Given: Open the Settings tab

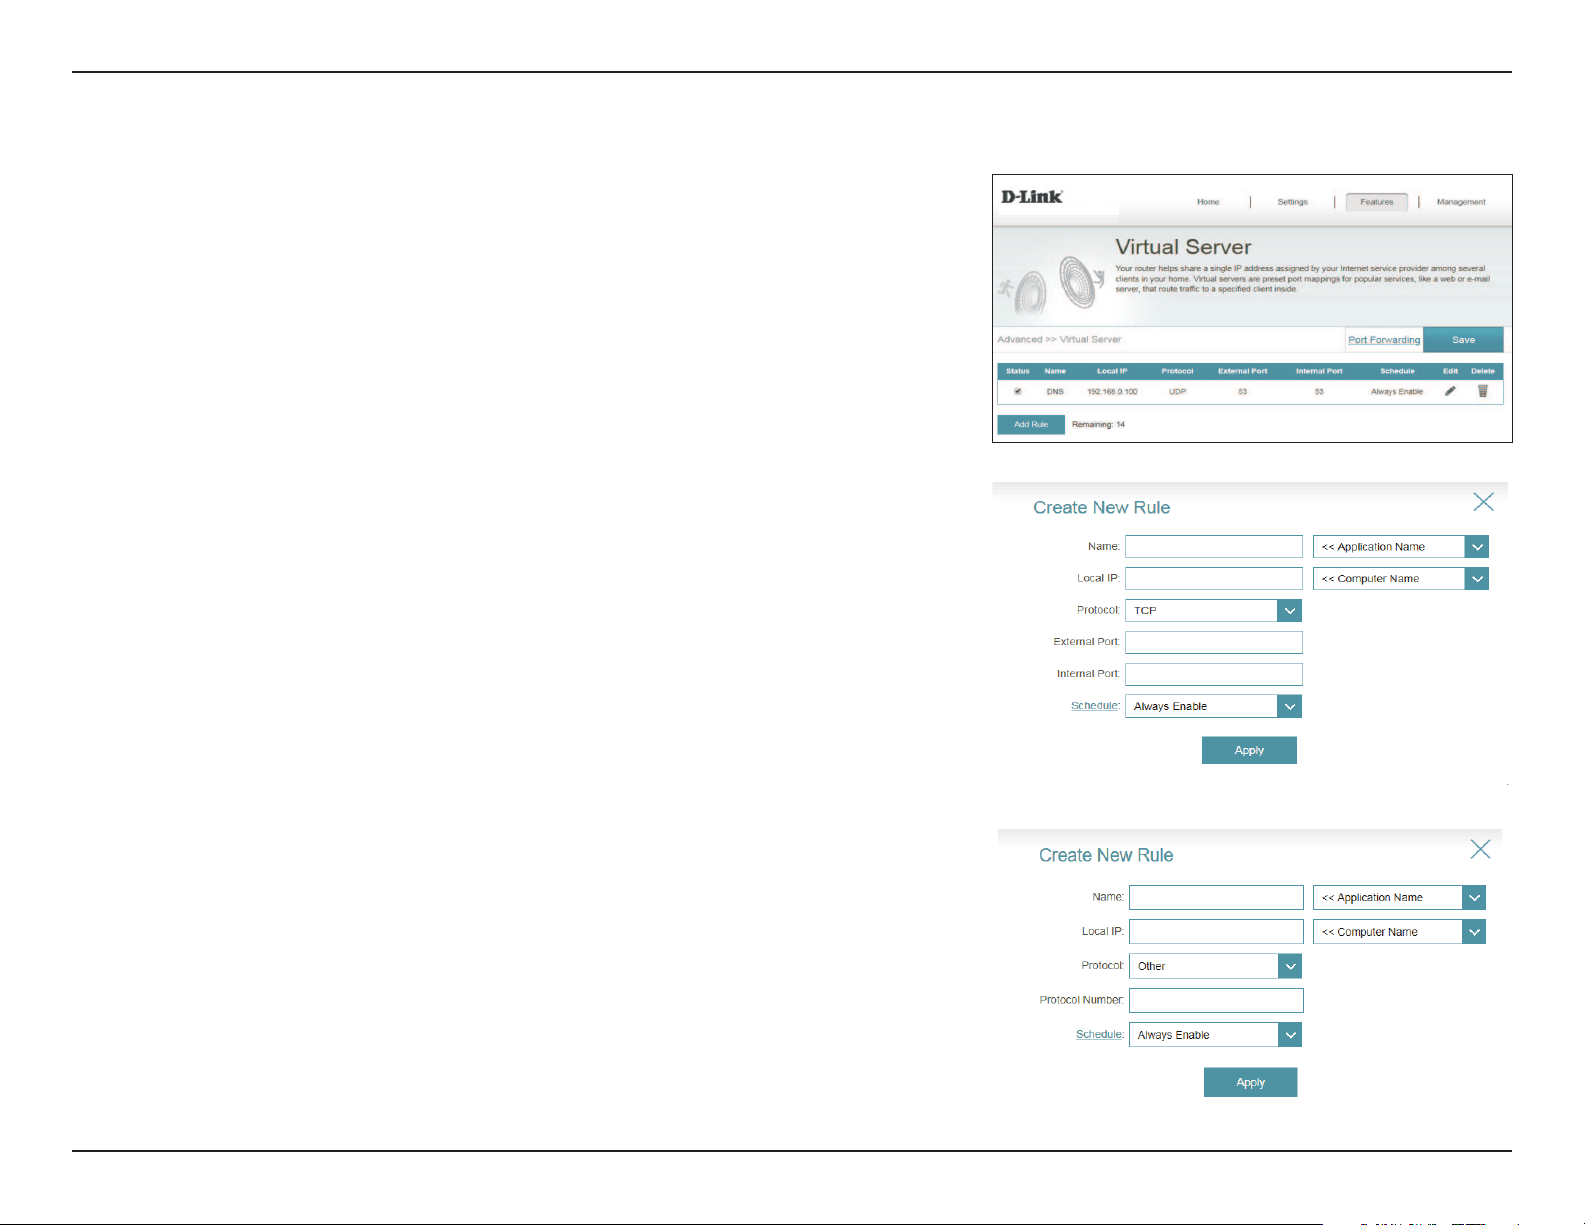Looking at the screenshot, I should (x=1292, y=202).
